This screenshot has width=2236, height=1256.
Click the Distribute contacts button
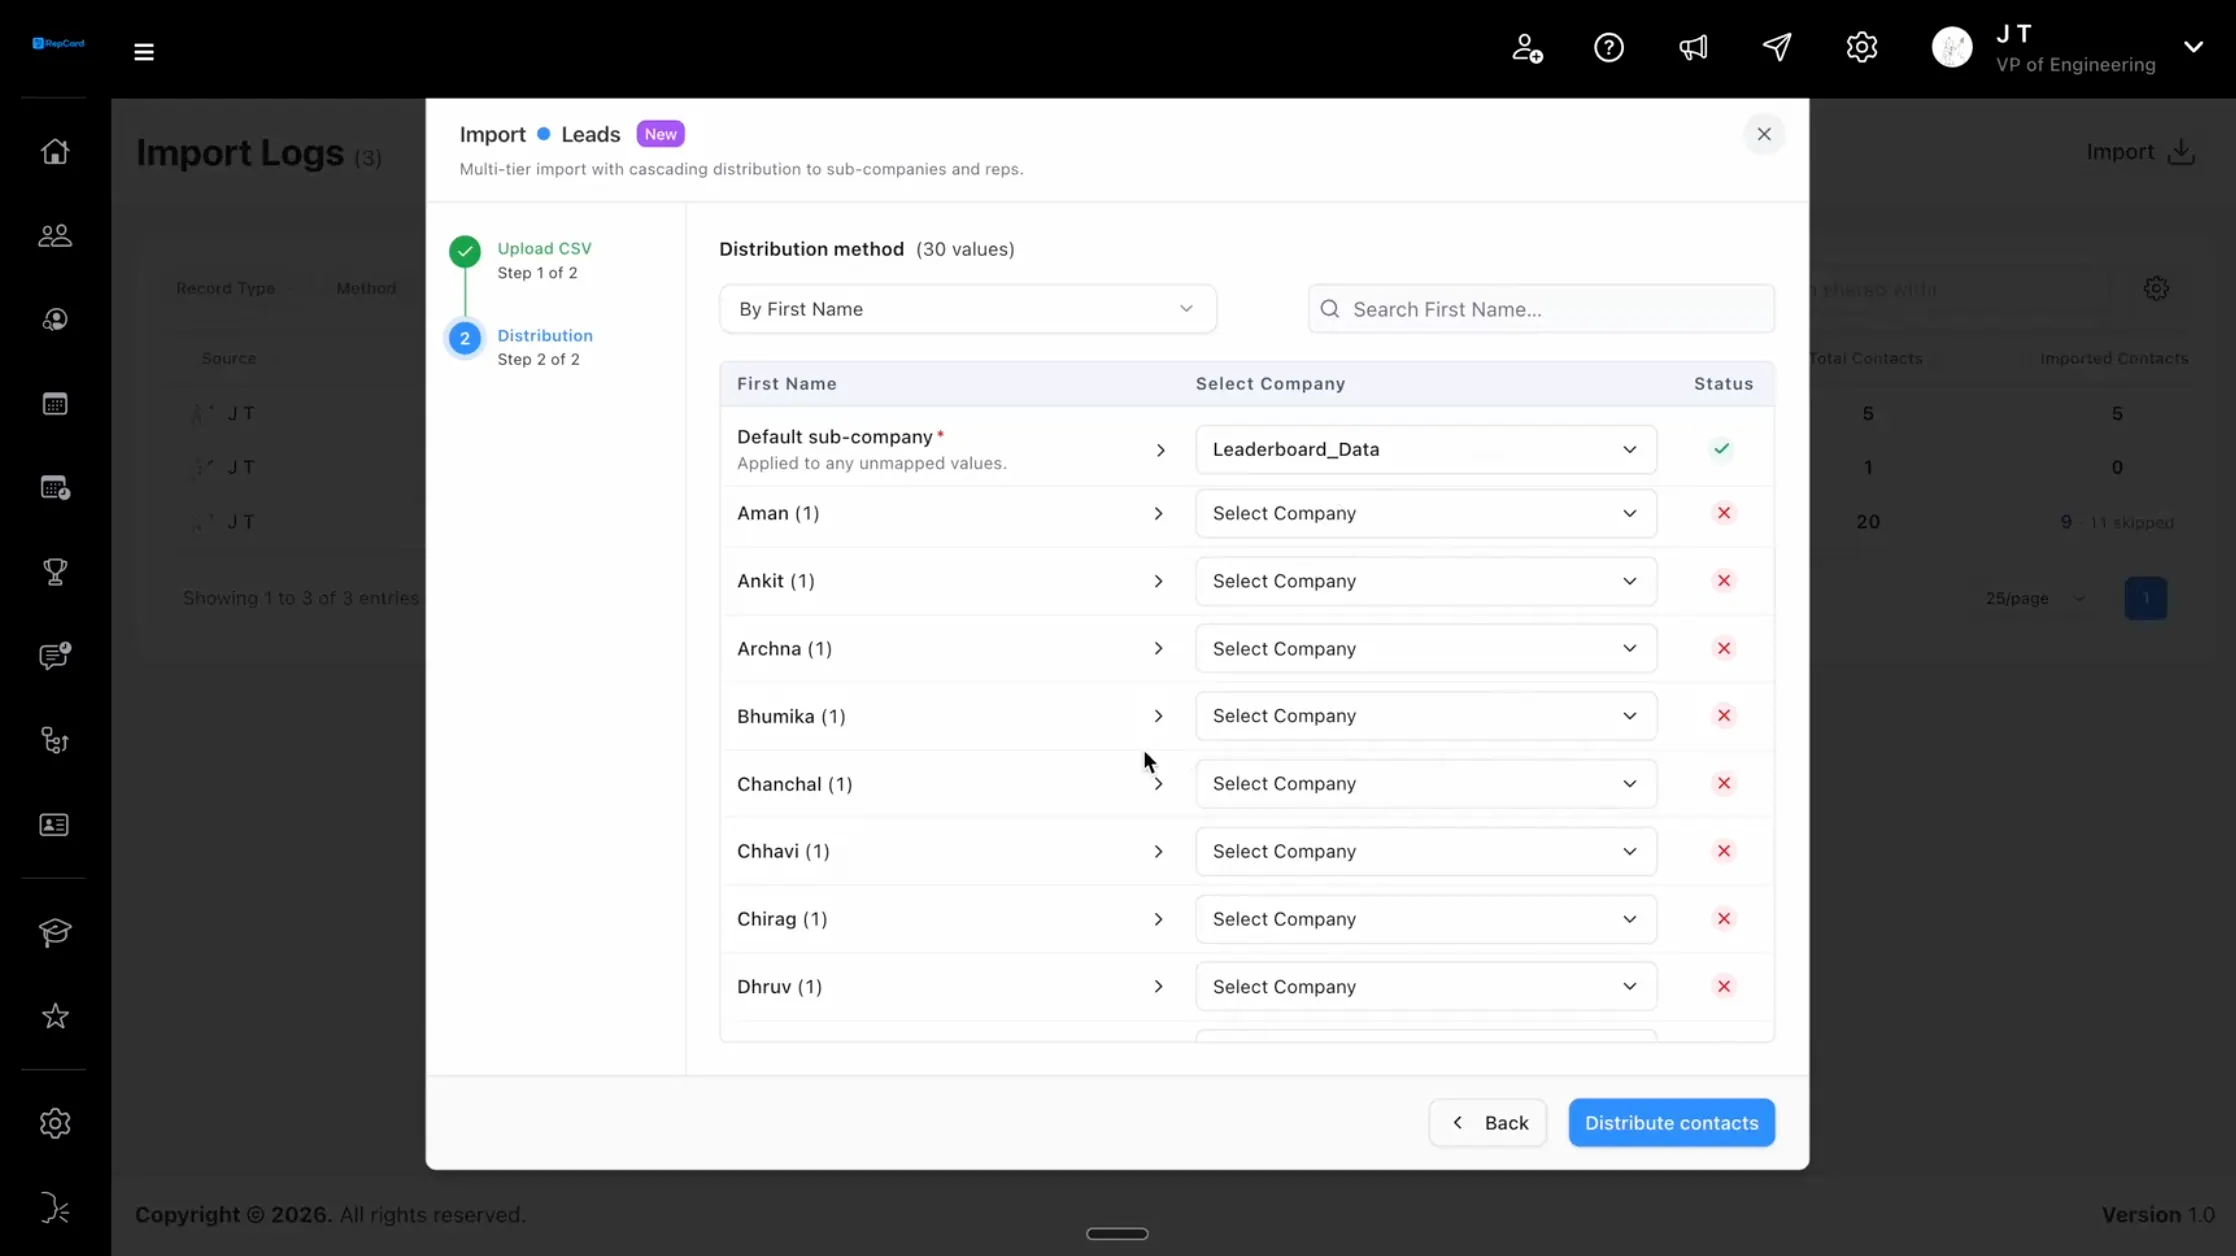click(1671, 1122)
